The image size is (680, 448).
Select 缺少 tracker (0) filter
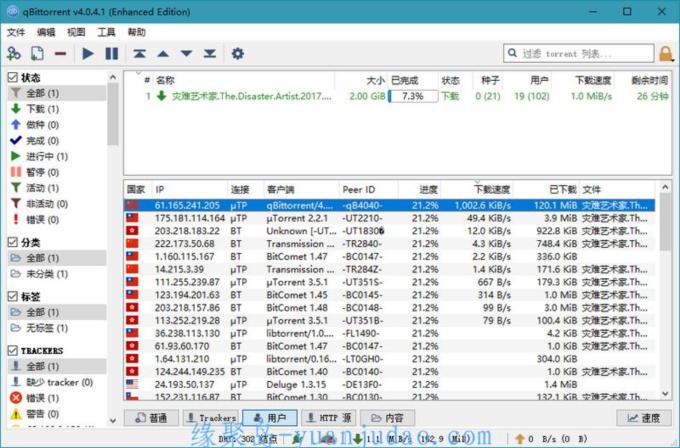tap(57, 383)
